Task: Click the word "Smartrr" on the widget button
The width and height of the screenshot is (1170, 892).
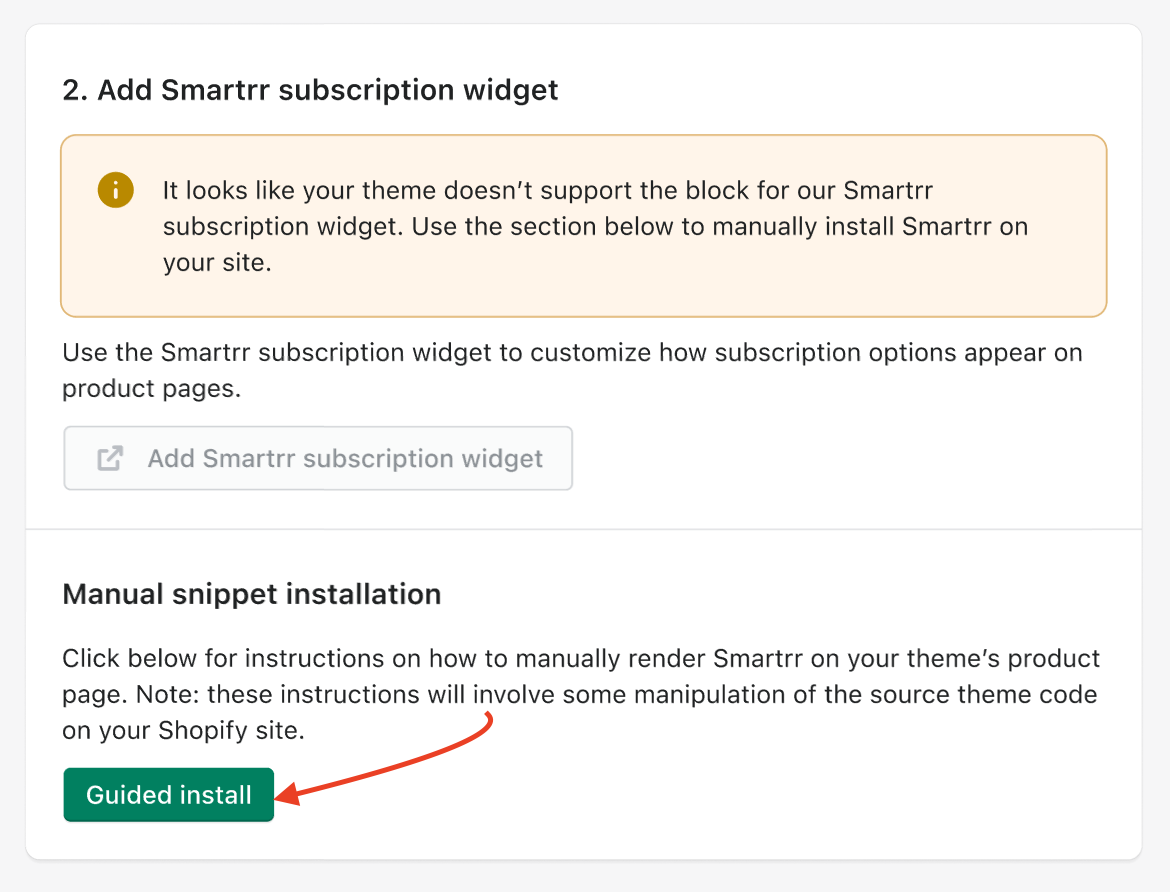Action: (x=249, y=459)
